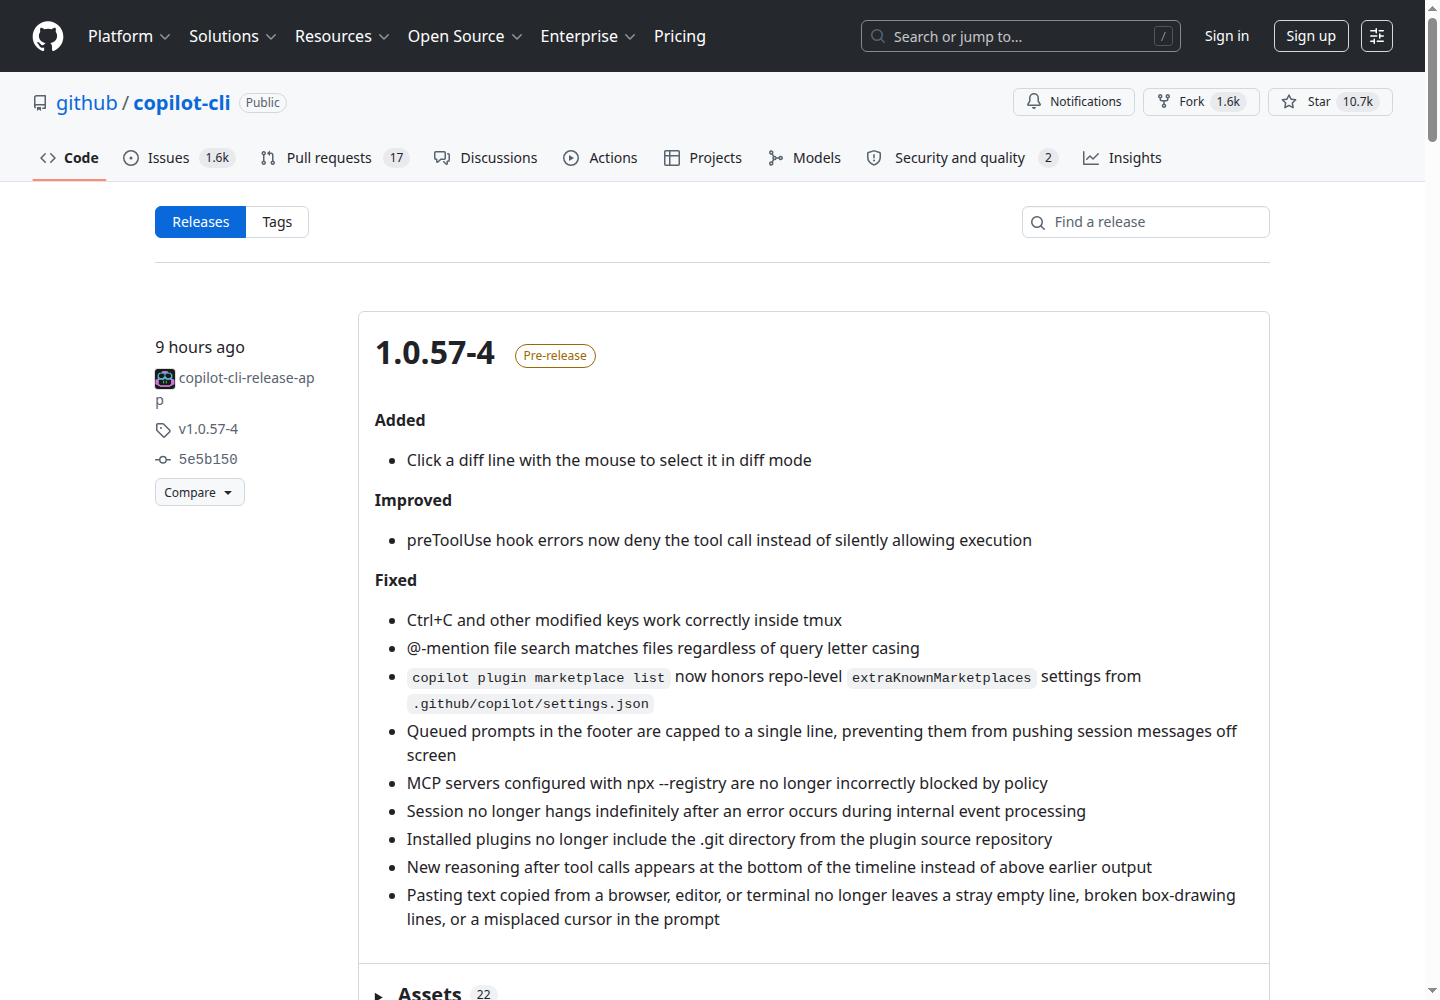The image size is (1440, 1000).
Task: Expand the Assets section triangle
Action: (x=379, y=995)
